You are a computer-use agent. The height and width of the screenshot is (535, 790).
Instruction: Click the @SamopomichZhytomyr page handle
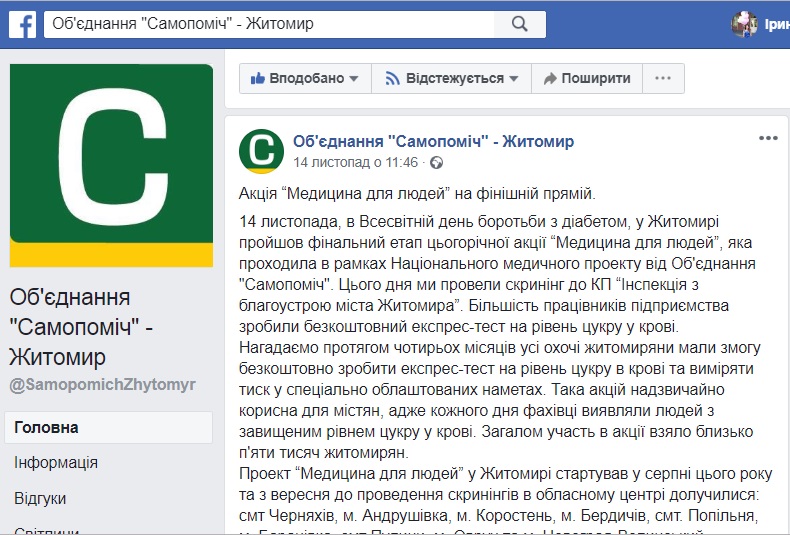point(102,385)
